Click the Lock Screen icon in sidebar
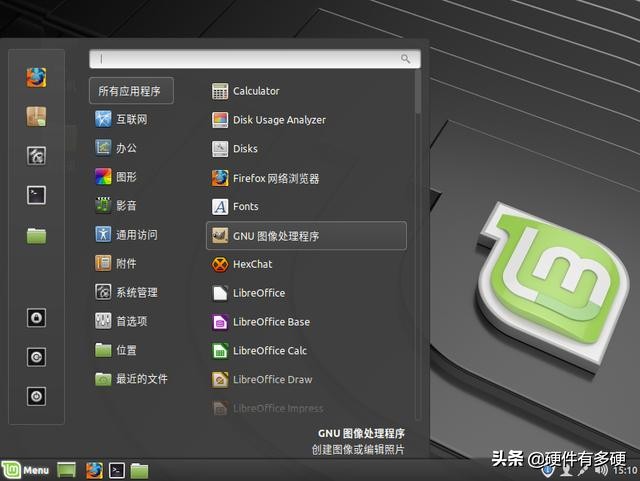This screenshot has height=481, width=640. tap(36, 318)
